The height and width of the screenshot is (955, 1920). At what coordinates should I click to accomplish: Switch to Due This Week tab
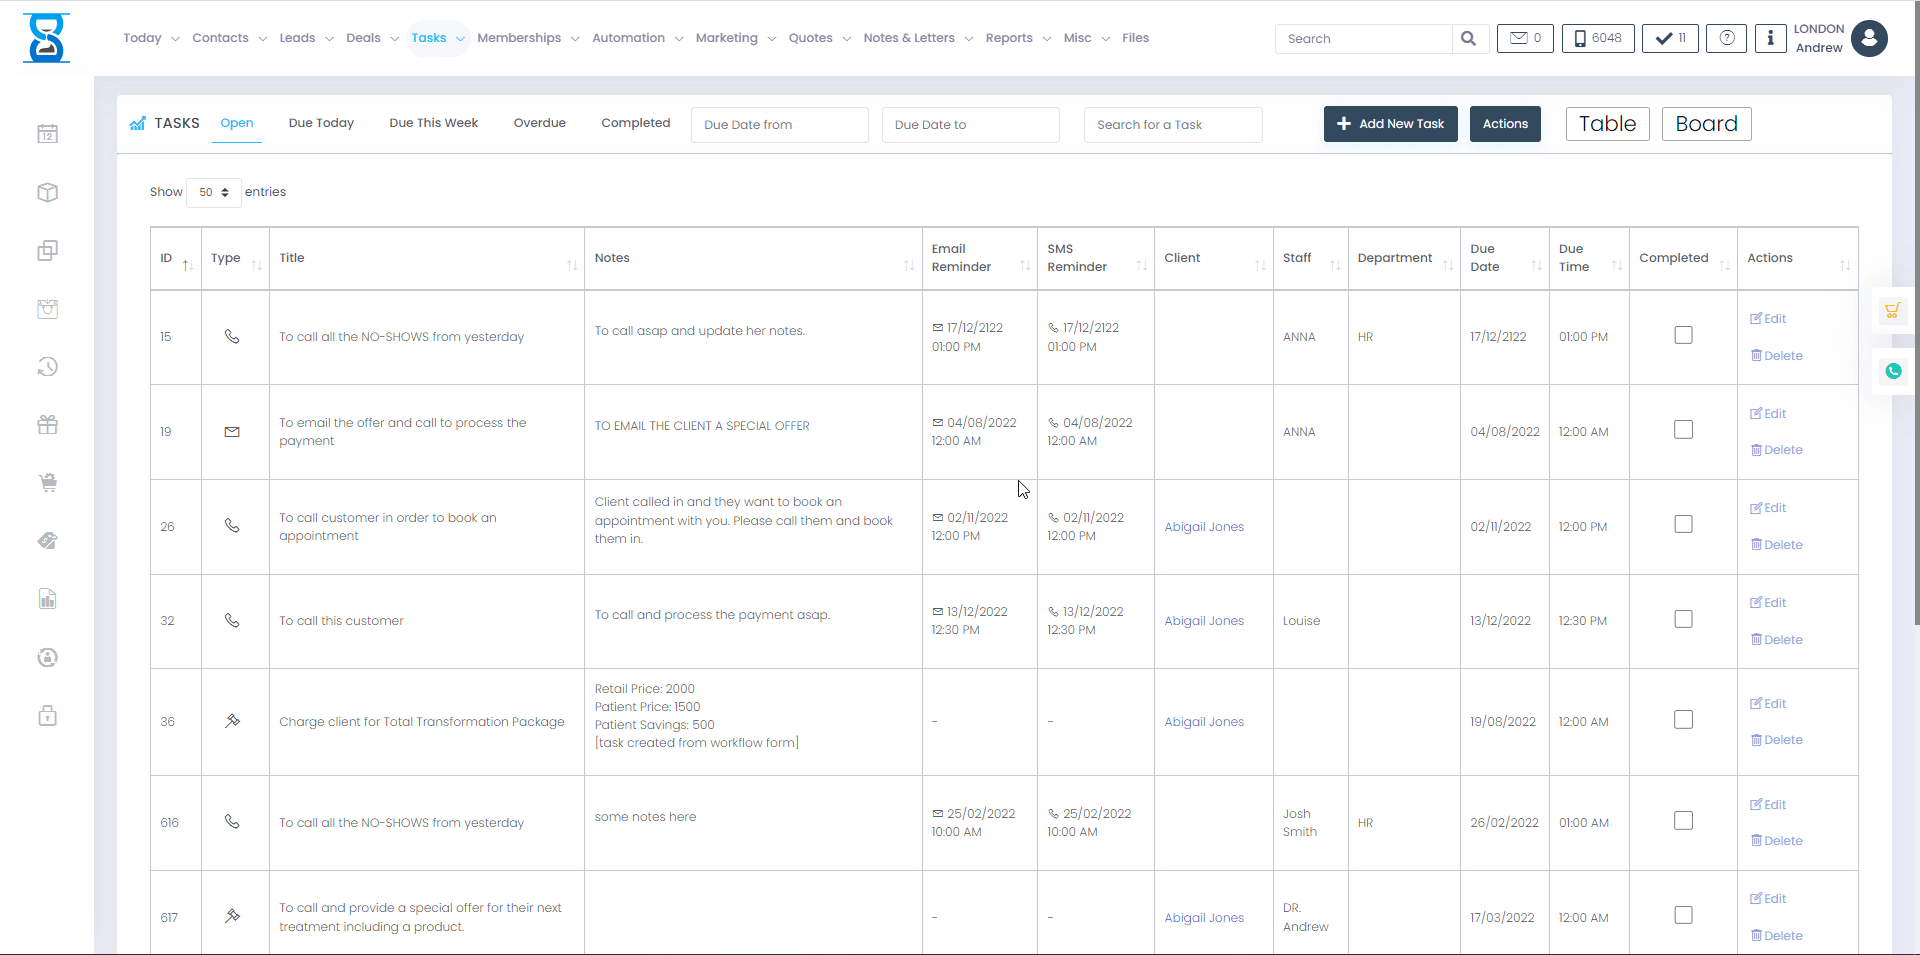pos(433,123)
